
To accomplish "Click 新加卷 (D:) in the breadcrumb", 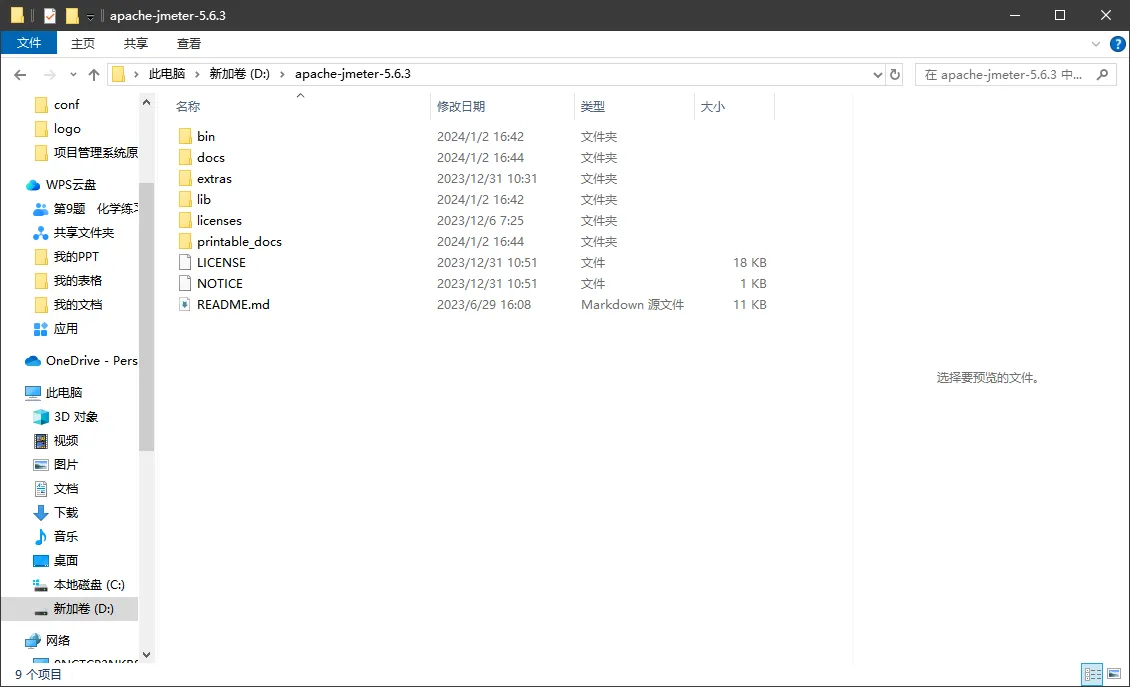I will click(239, 74).
